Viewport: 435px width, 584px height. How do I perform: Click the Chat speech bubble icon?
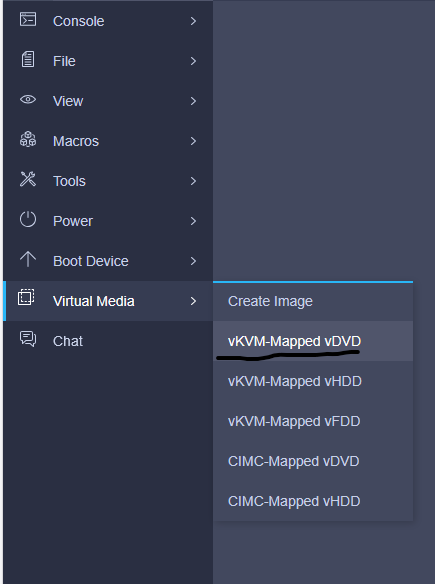point(28,339)
